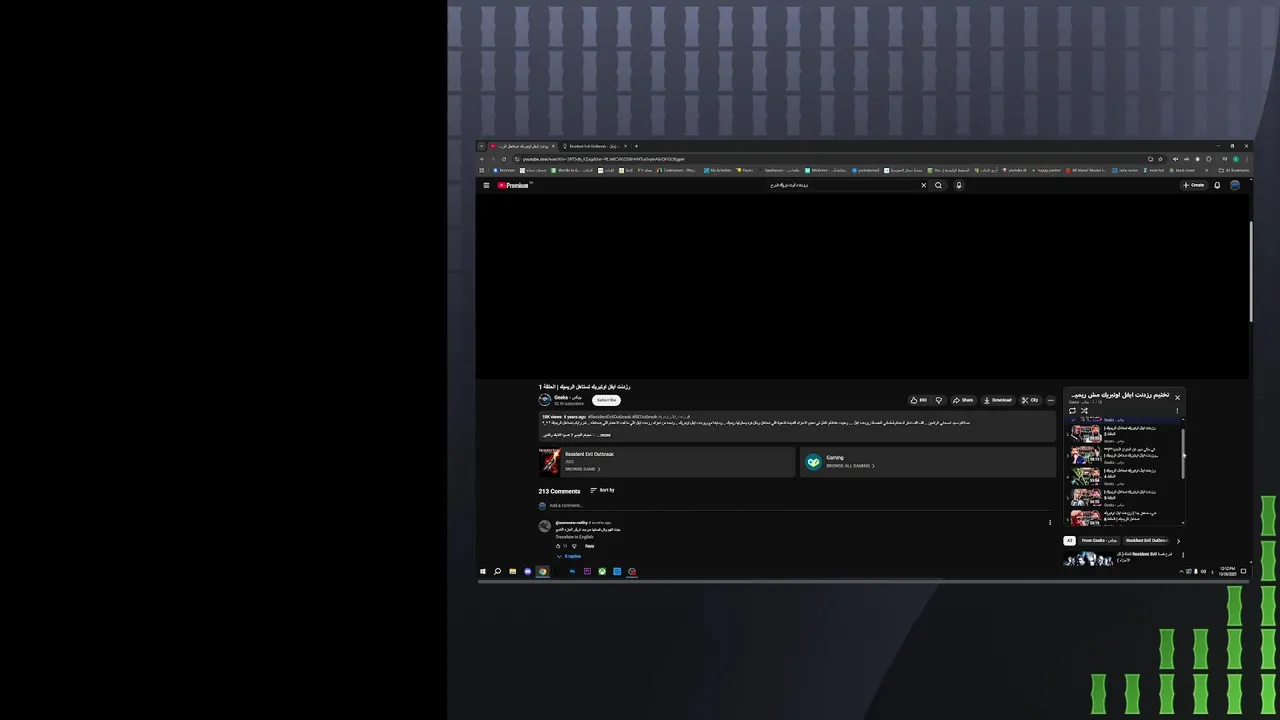Open the Windows Start menu

pos(483,572)
